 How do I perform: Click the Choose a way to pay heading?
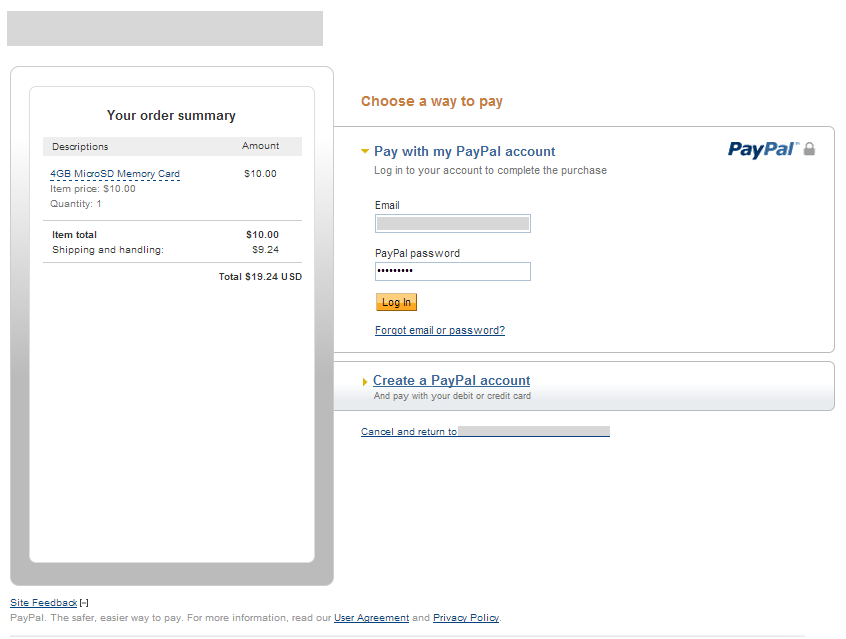click(x=432, y=102)
